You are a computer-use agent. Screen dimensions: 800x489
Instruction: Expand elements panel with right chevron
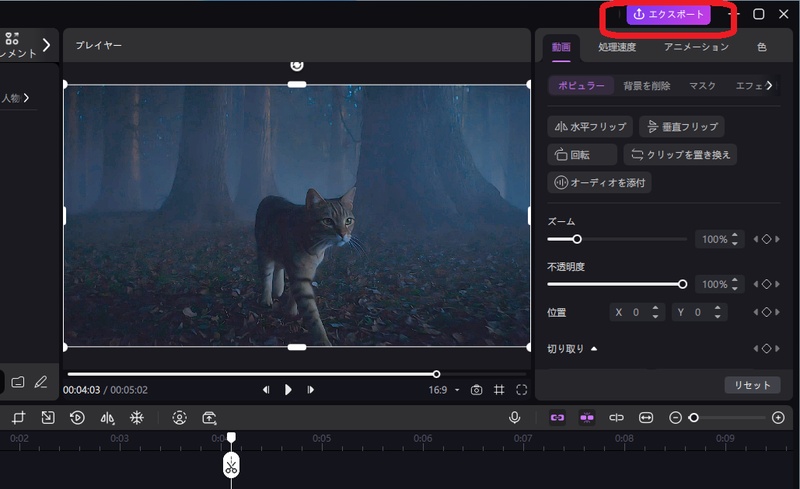click(46, 45)
